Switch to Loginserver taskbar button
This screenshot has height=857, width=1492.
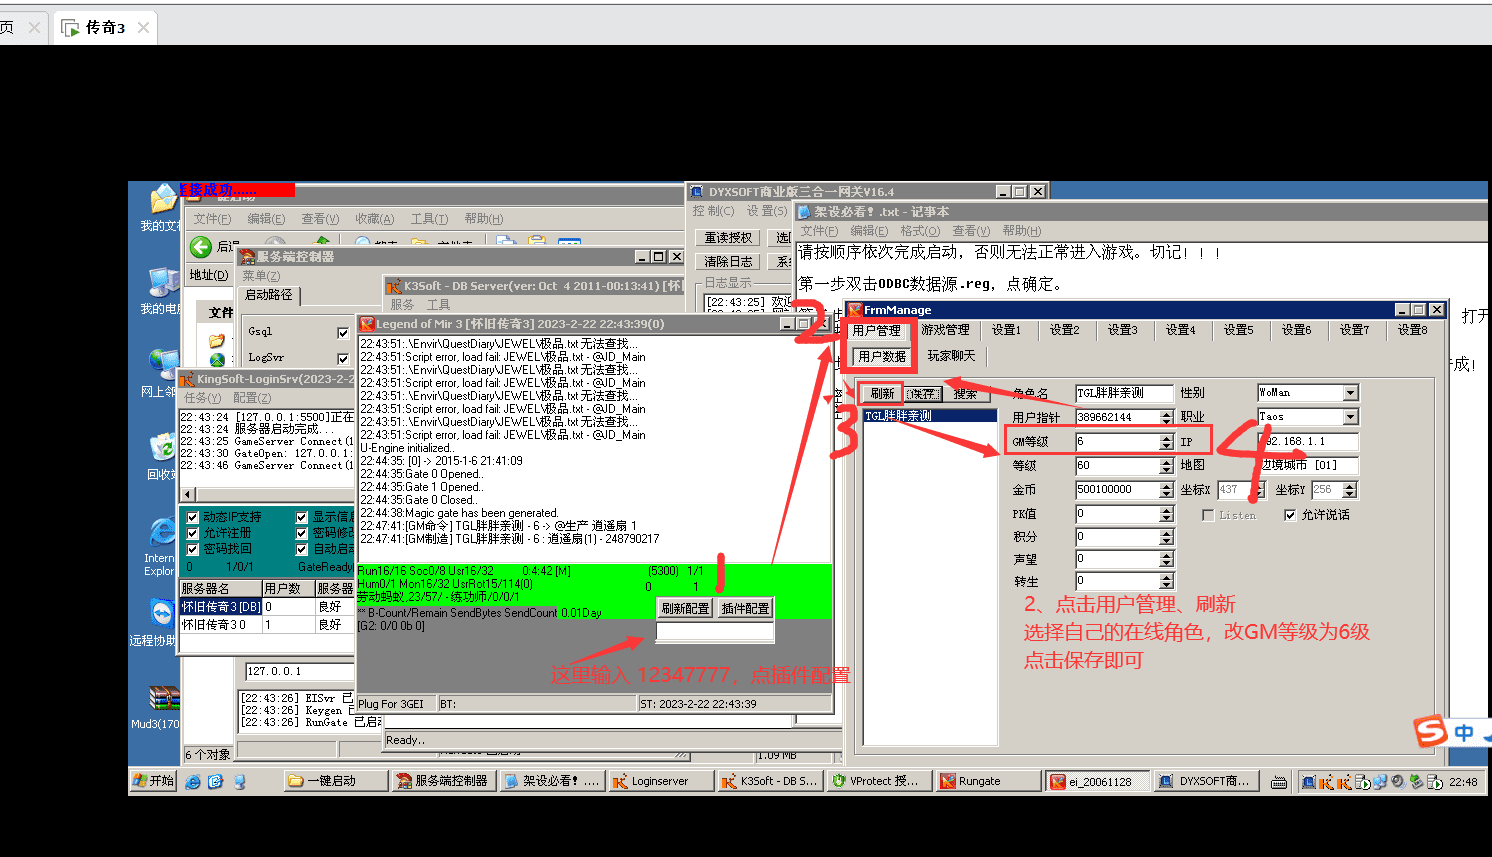click(x=661, y=781)
